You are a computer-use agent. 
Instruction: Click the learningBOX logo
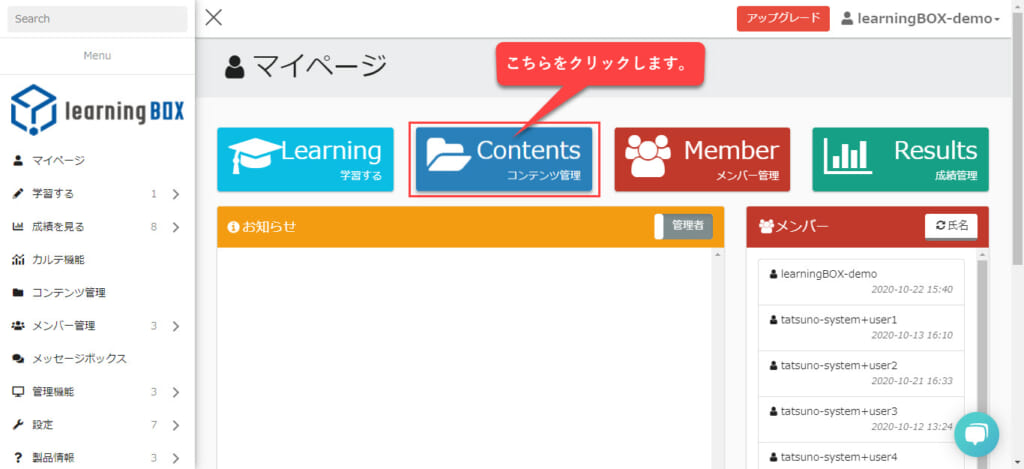tap(97, 110)
